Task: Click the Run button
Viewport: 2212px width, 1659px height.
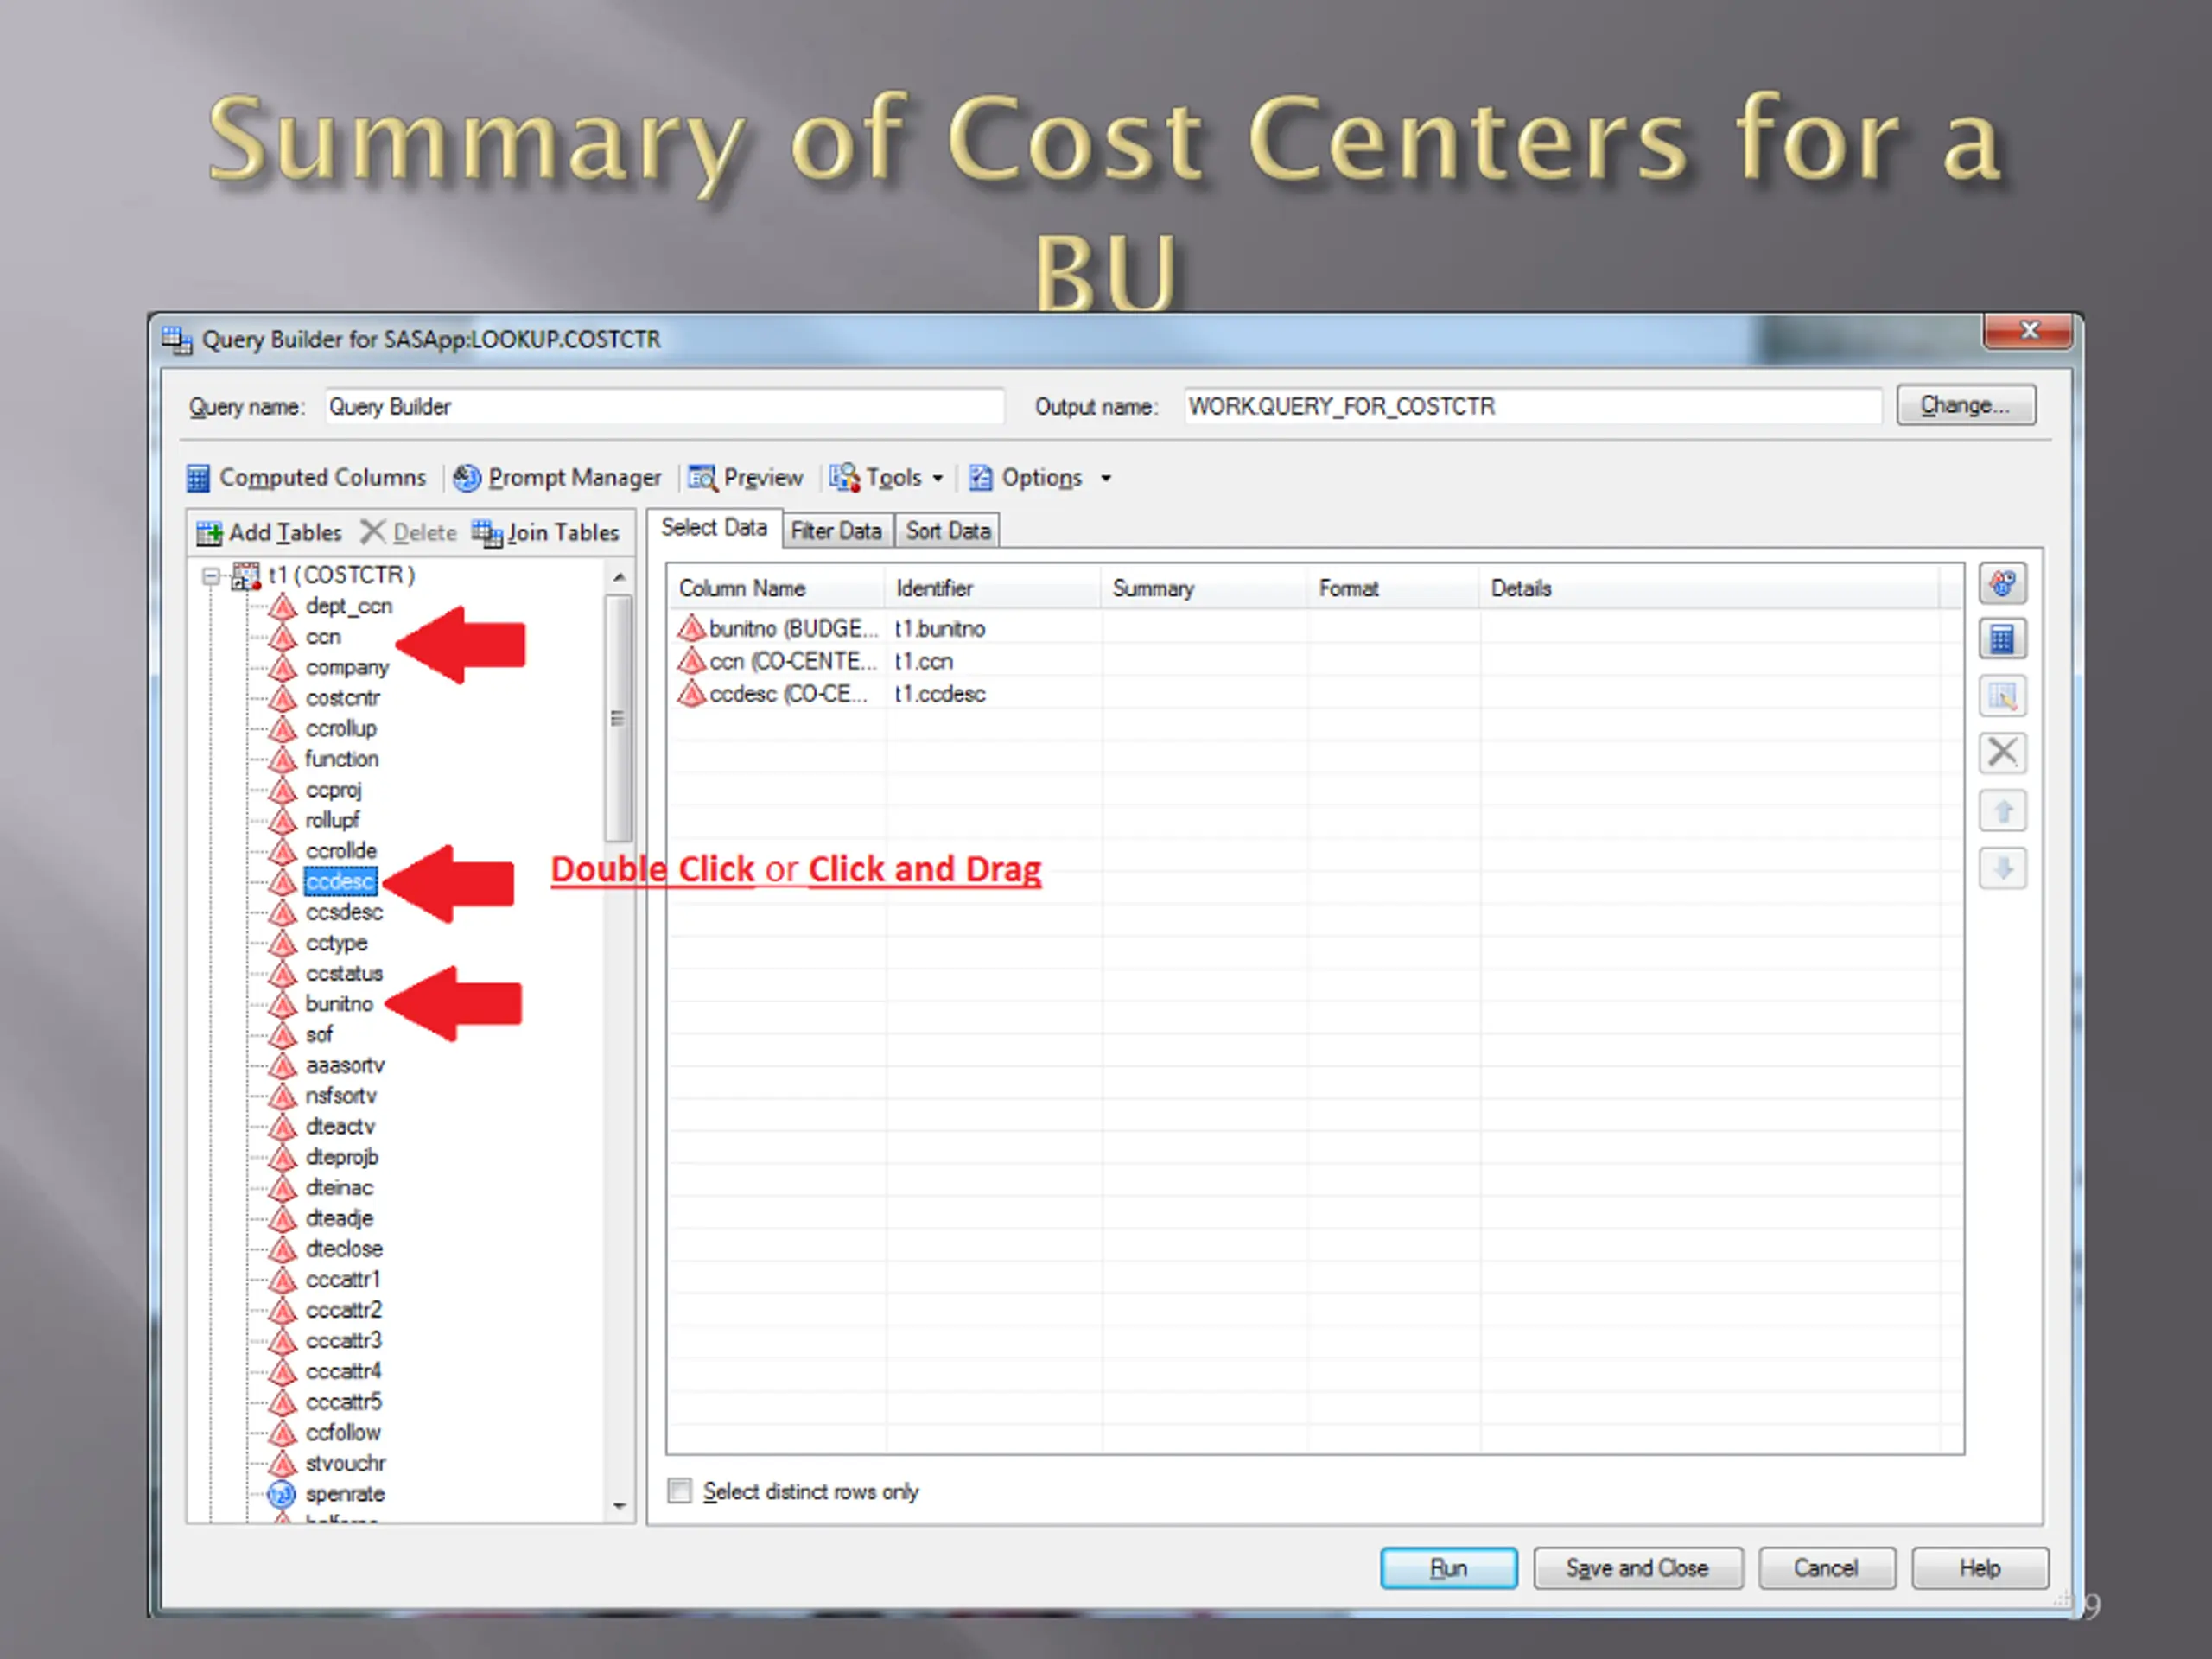Action: (x=1448, y=1568)
